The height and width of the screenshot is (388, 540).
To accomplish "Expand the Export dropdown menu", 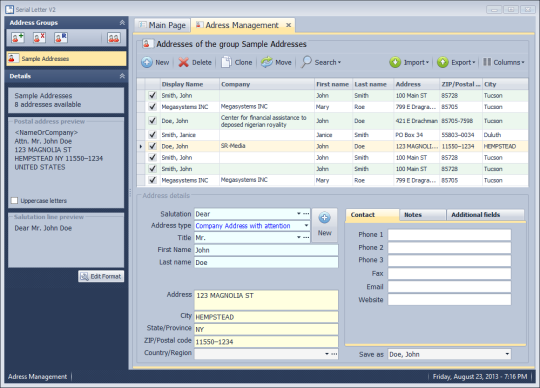I will pos(474,62).
